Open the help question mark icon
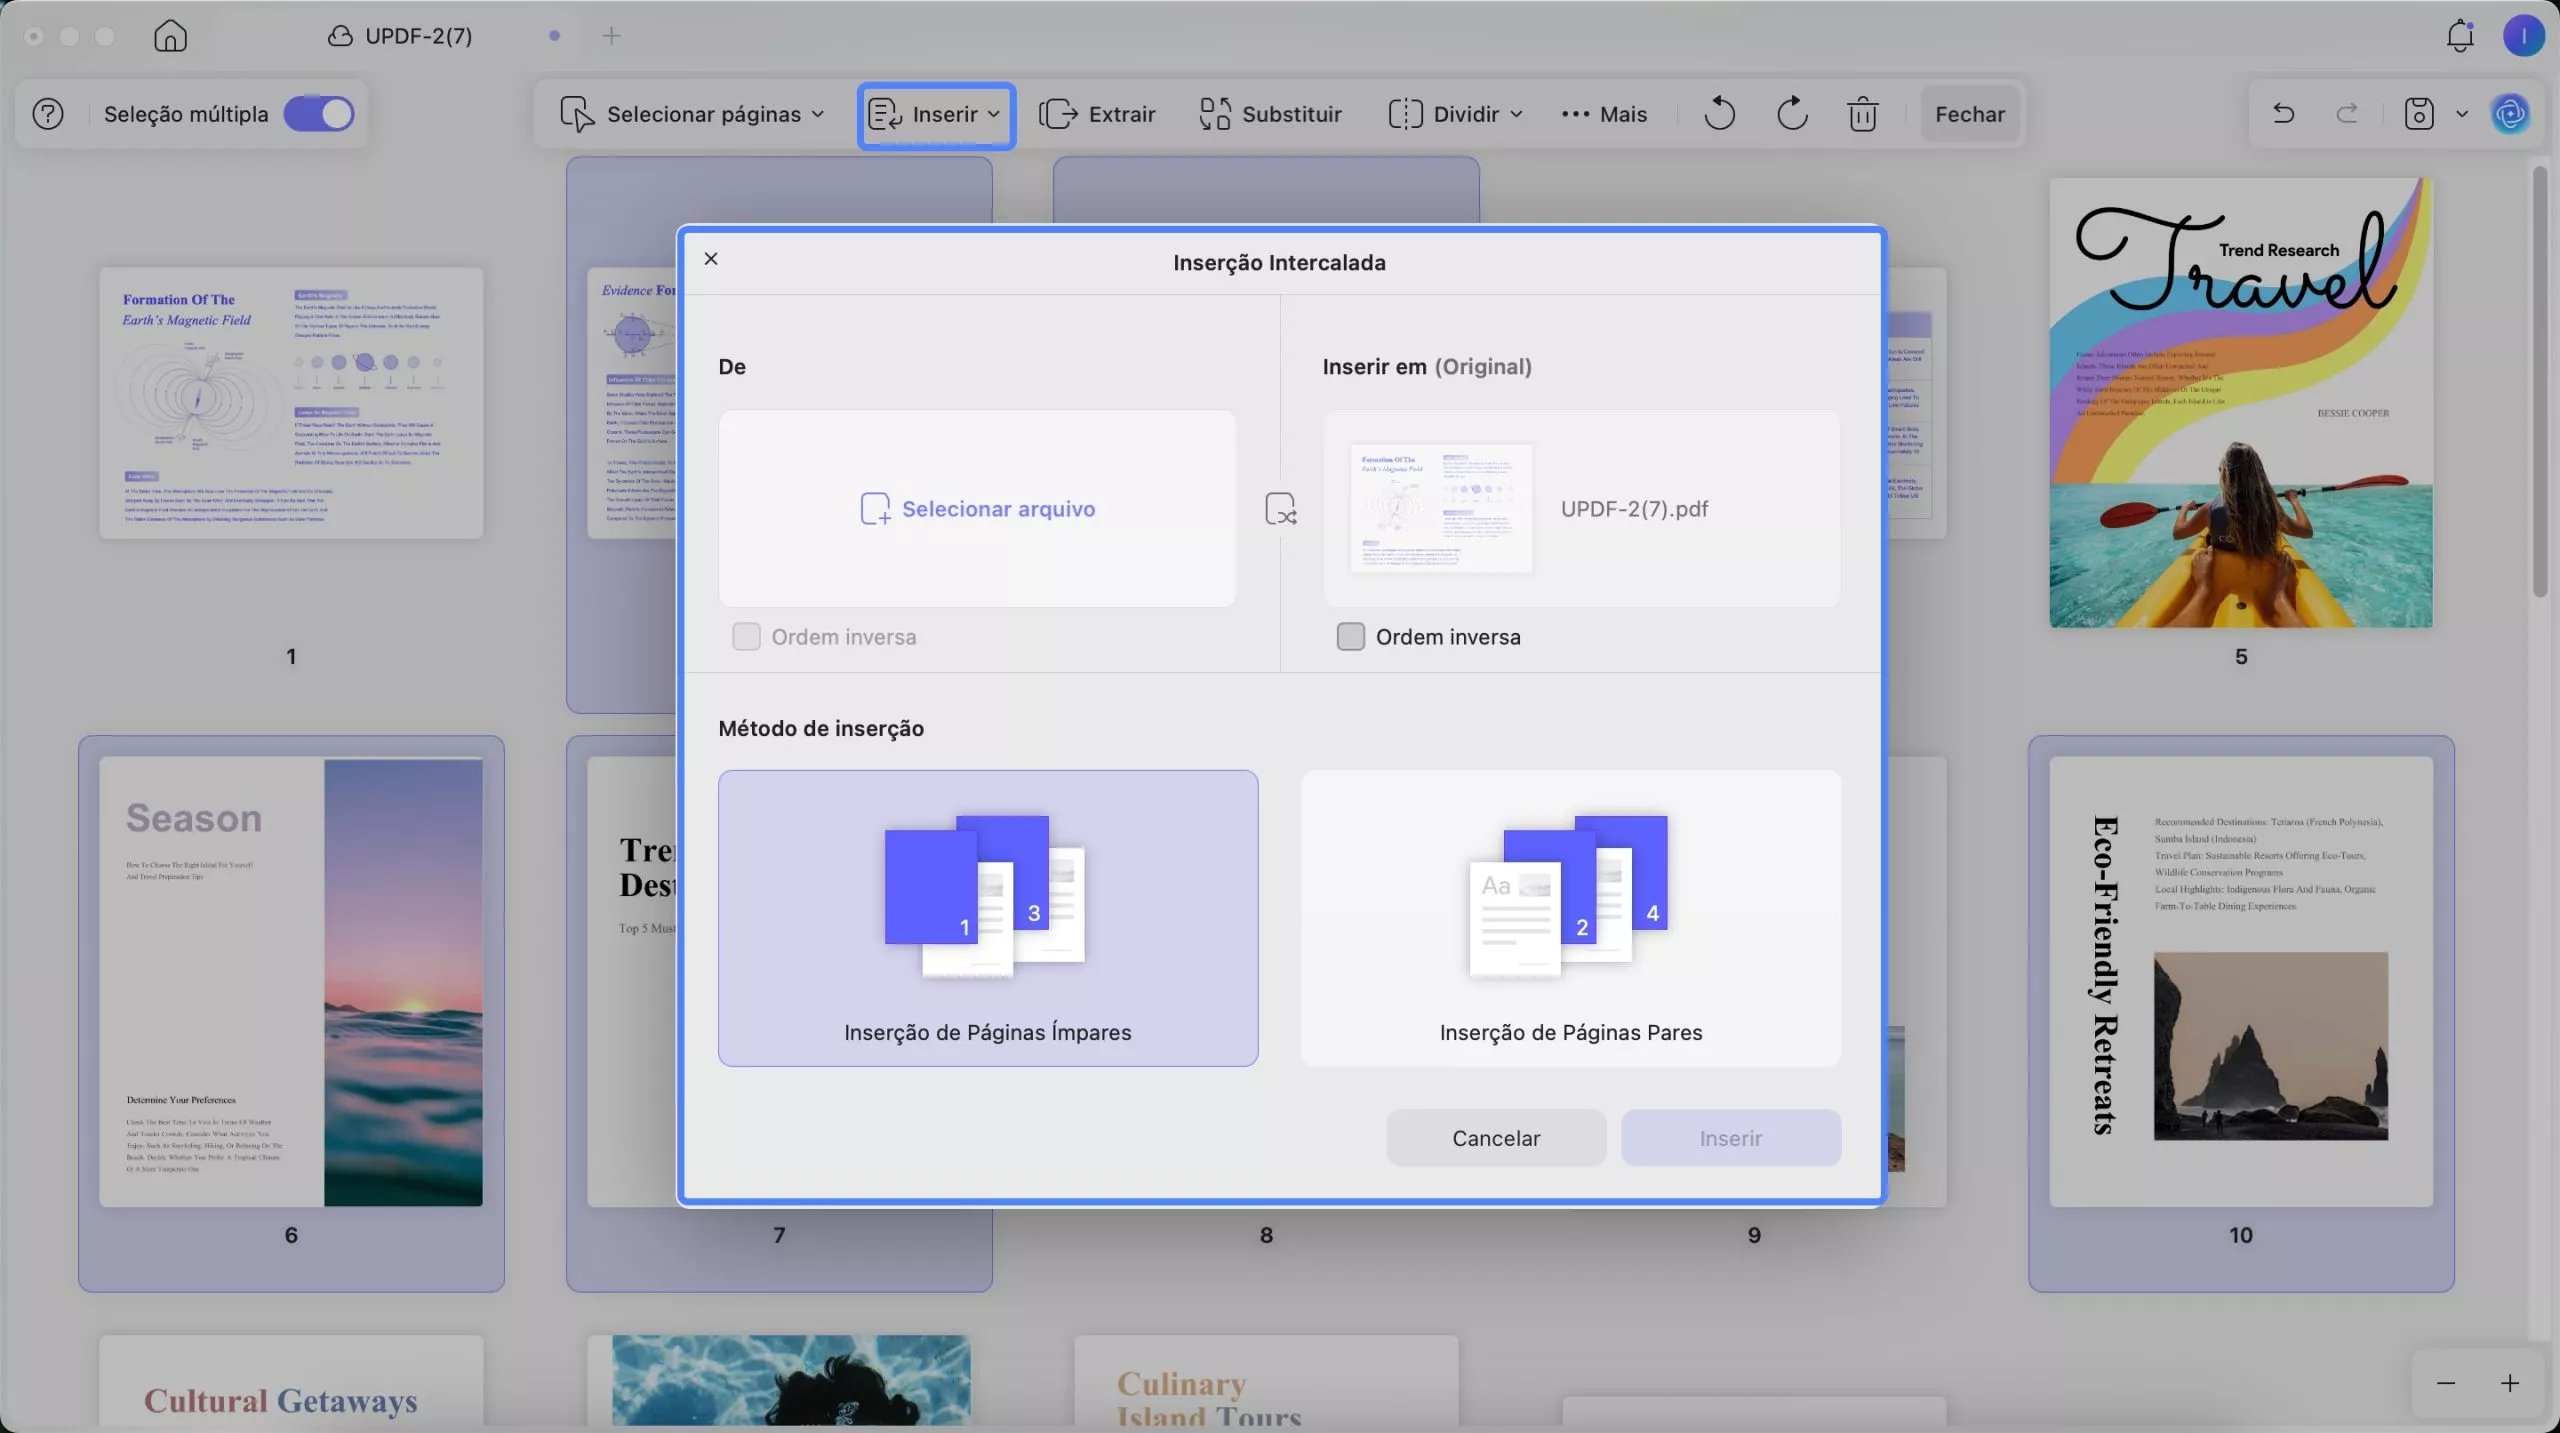 pyautogui.click(x=48, y=114)
